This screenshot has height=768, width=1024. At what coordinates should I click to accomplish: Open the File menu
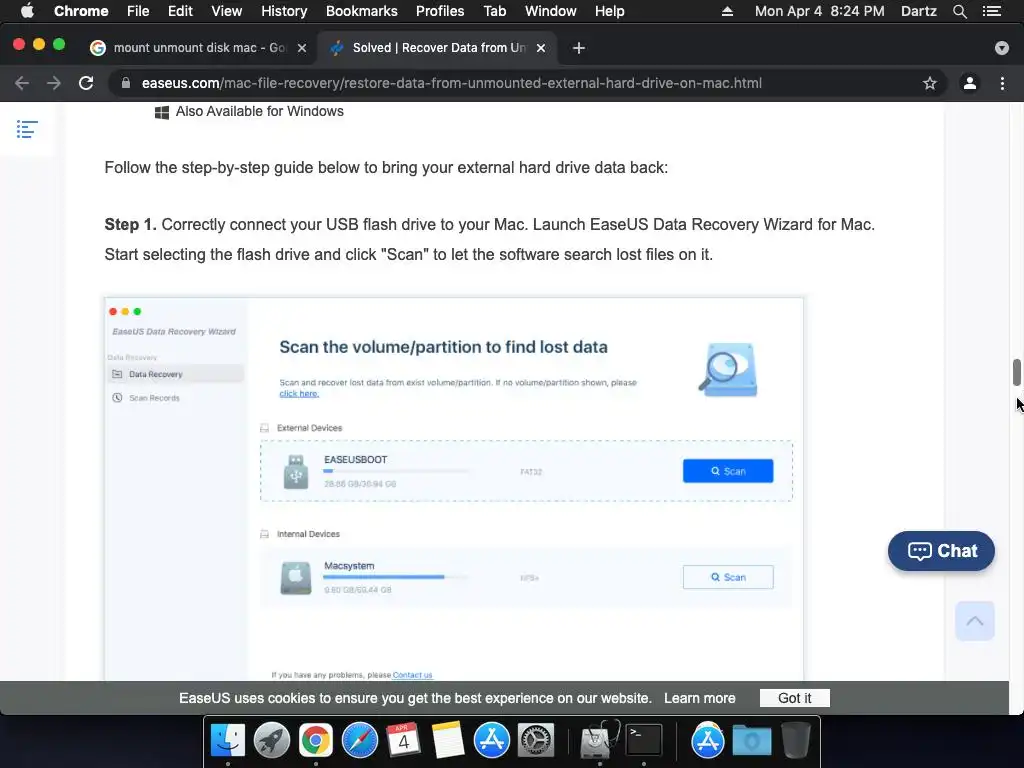(x=138, y=11)
